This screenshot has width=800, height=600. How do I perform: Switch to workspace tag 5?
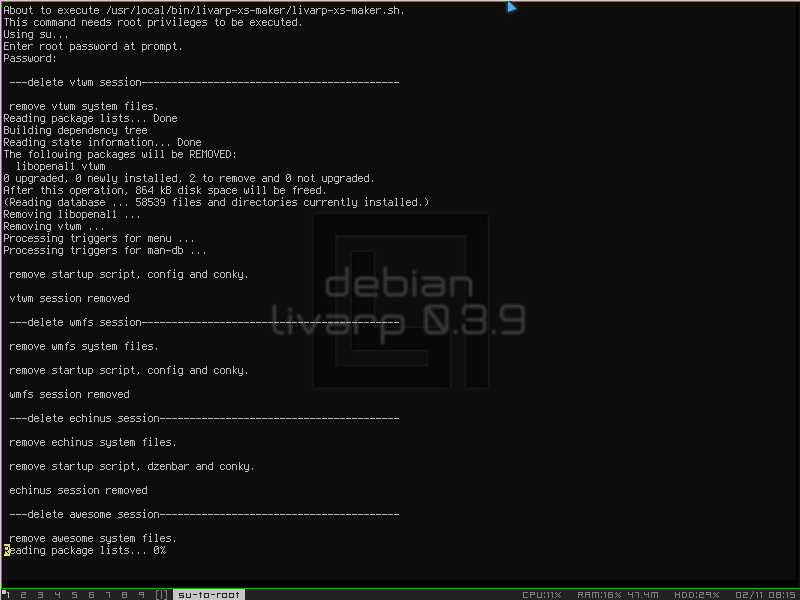point(74,594)
